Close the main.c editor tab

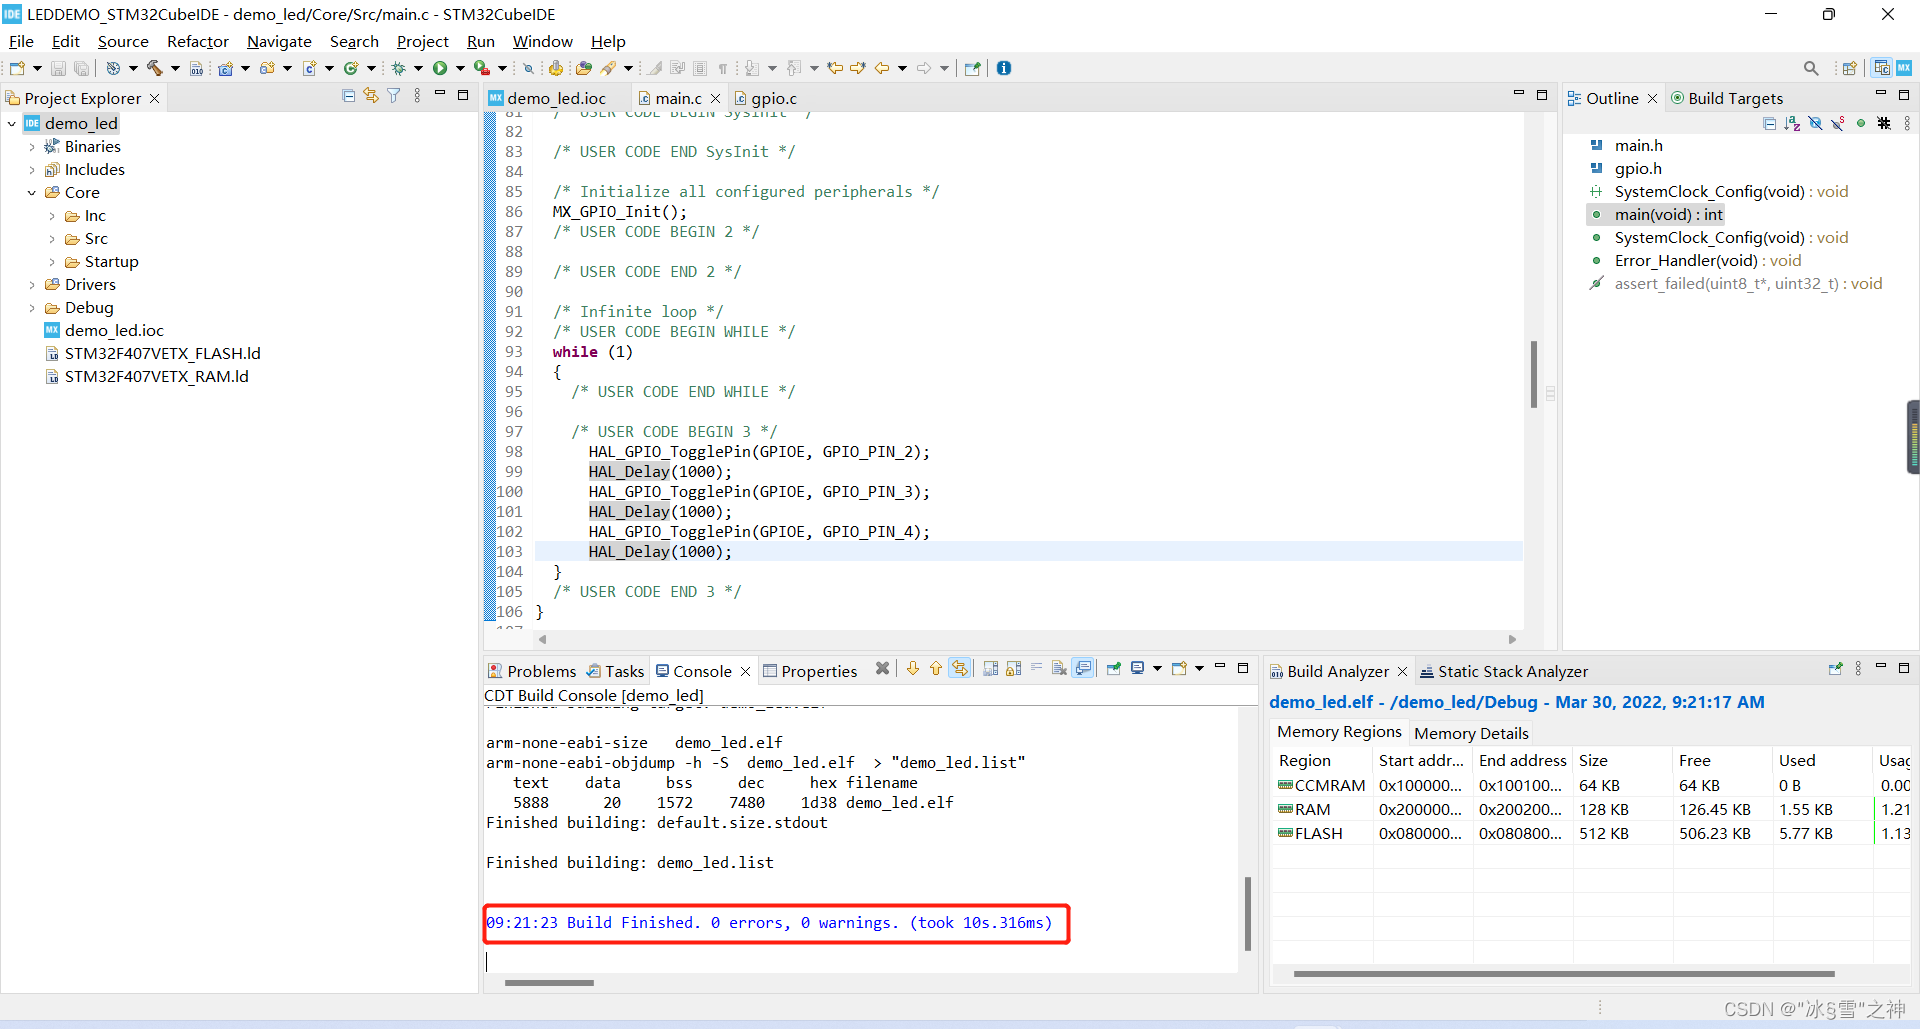[x=715, y=98]
